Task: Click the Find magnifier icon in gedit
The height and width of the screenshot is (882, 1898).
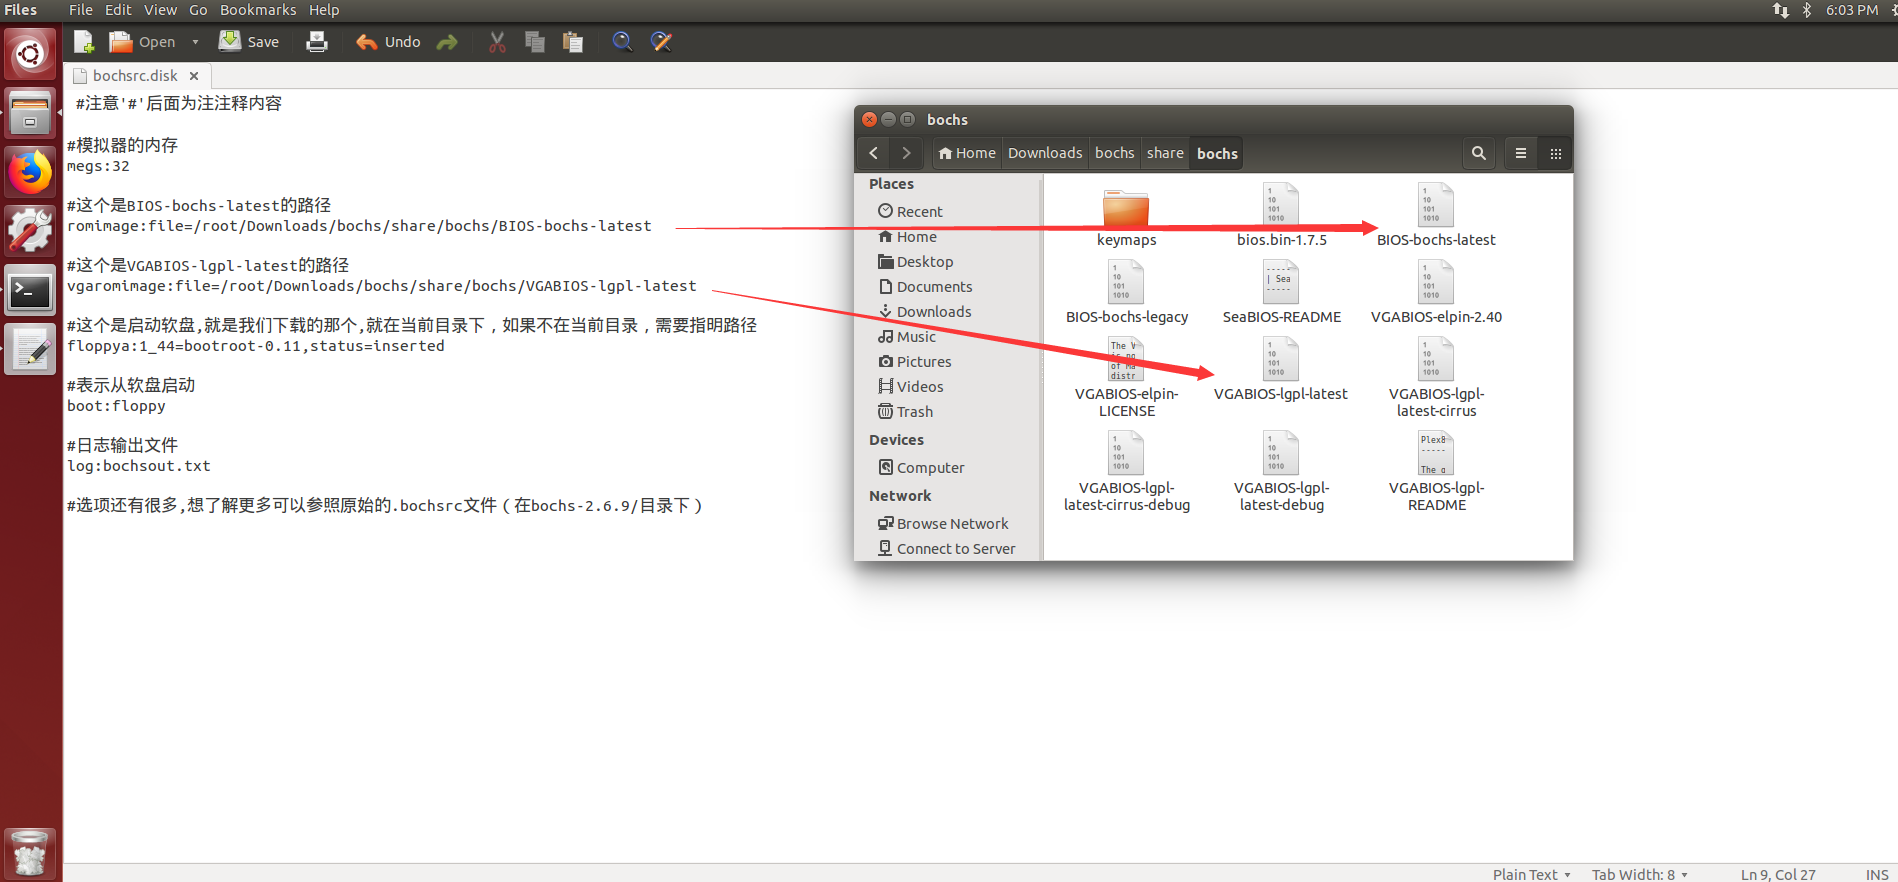Action: (622, 41)
